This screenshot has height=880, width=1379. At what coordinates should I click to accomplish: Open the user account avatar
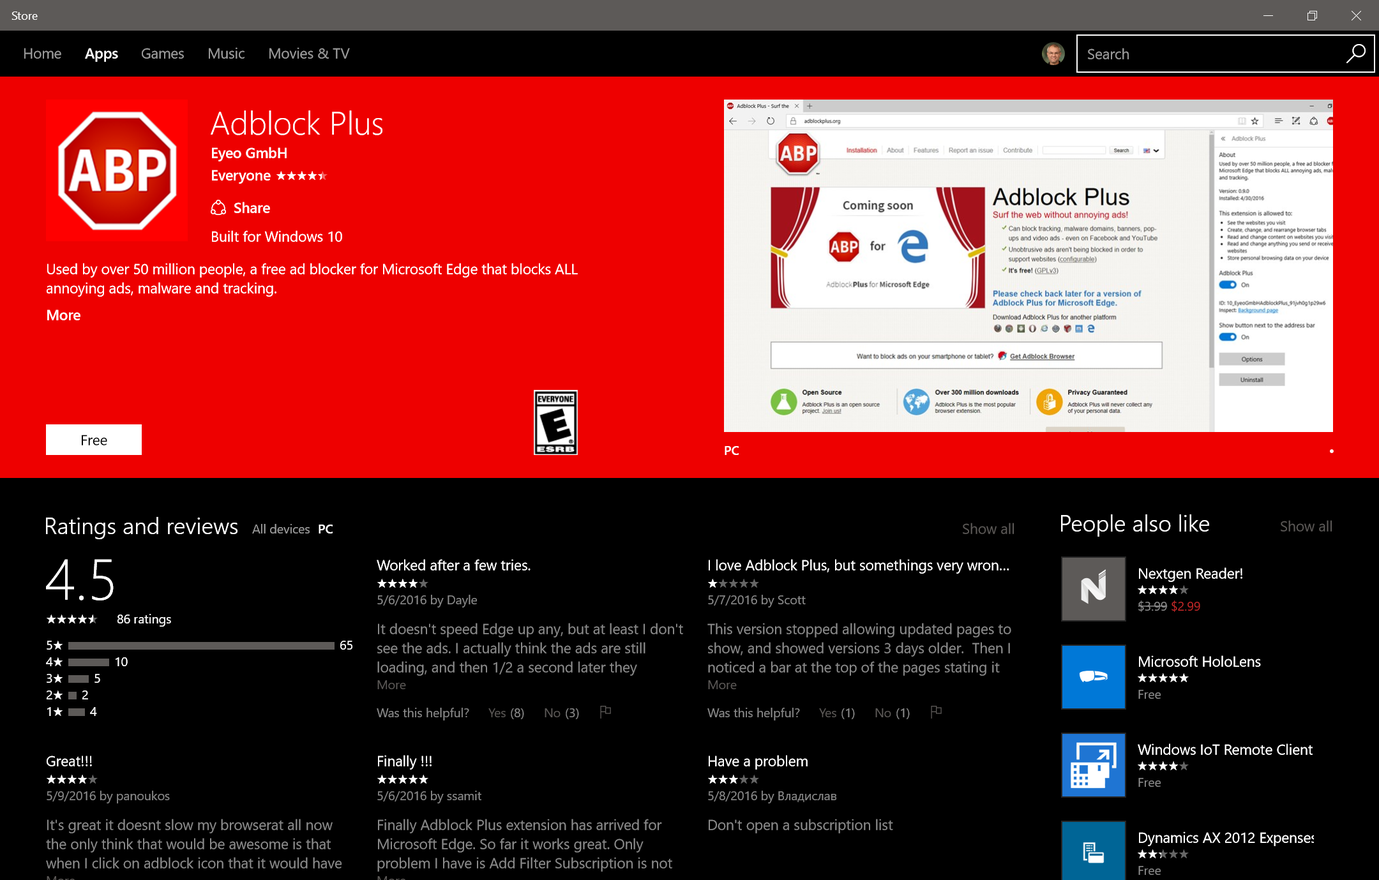pyautogui.click(x=1053, y=53)
